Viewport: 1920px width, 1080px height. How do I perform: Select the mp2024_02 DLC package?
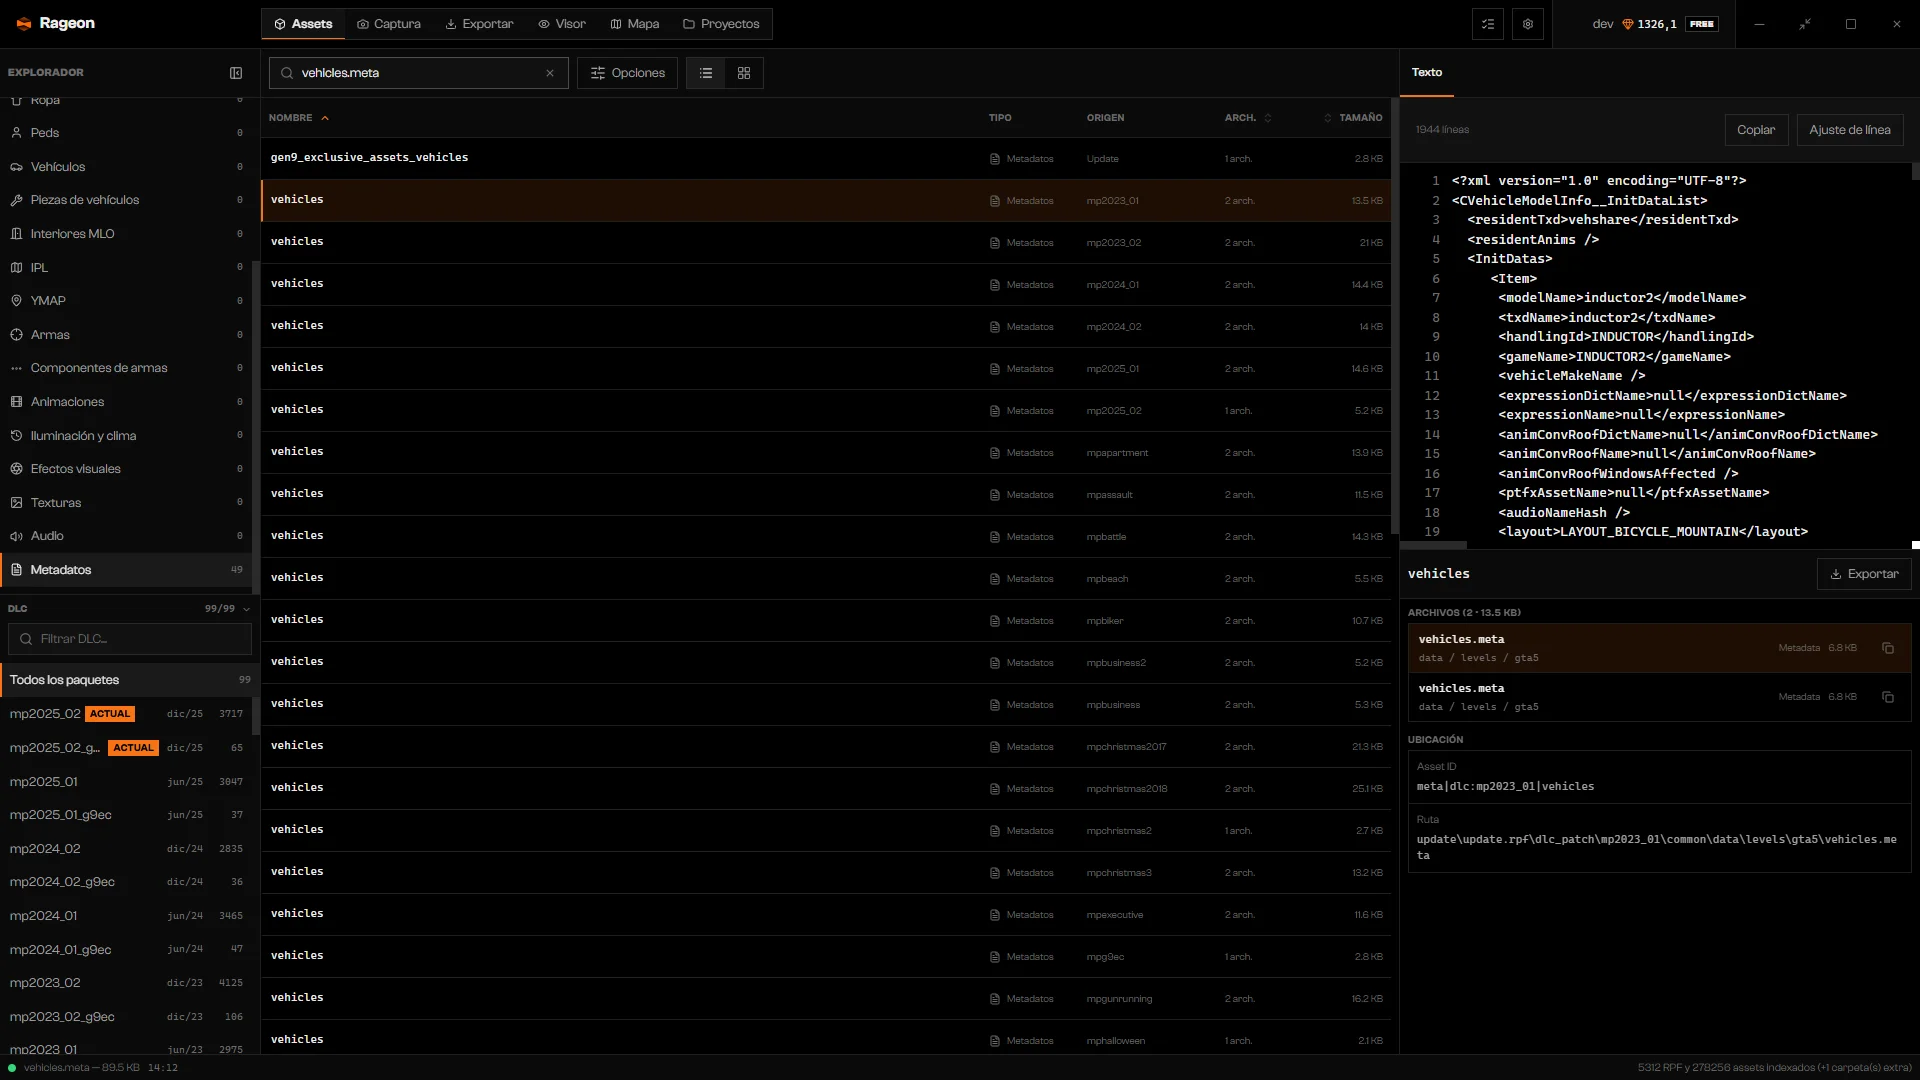click(x=126, y=849)
